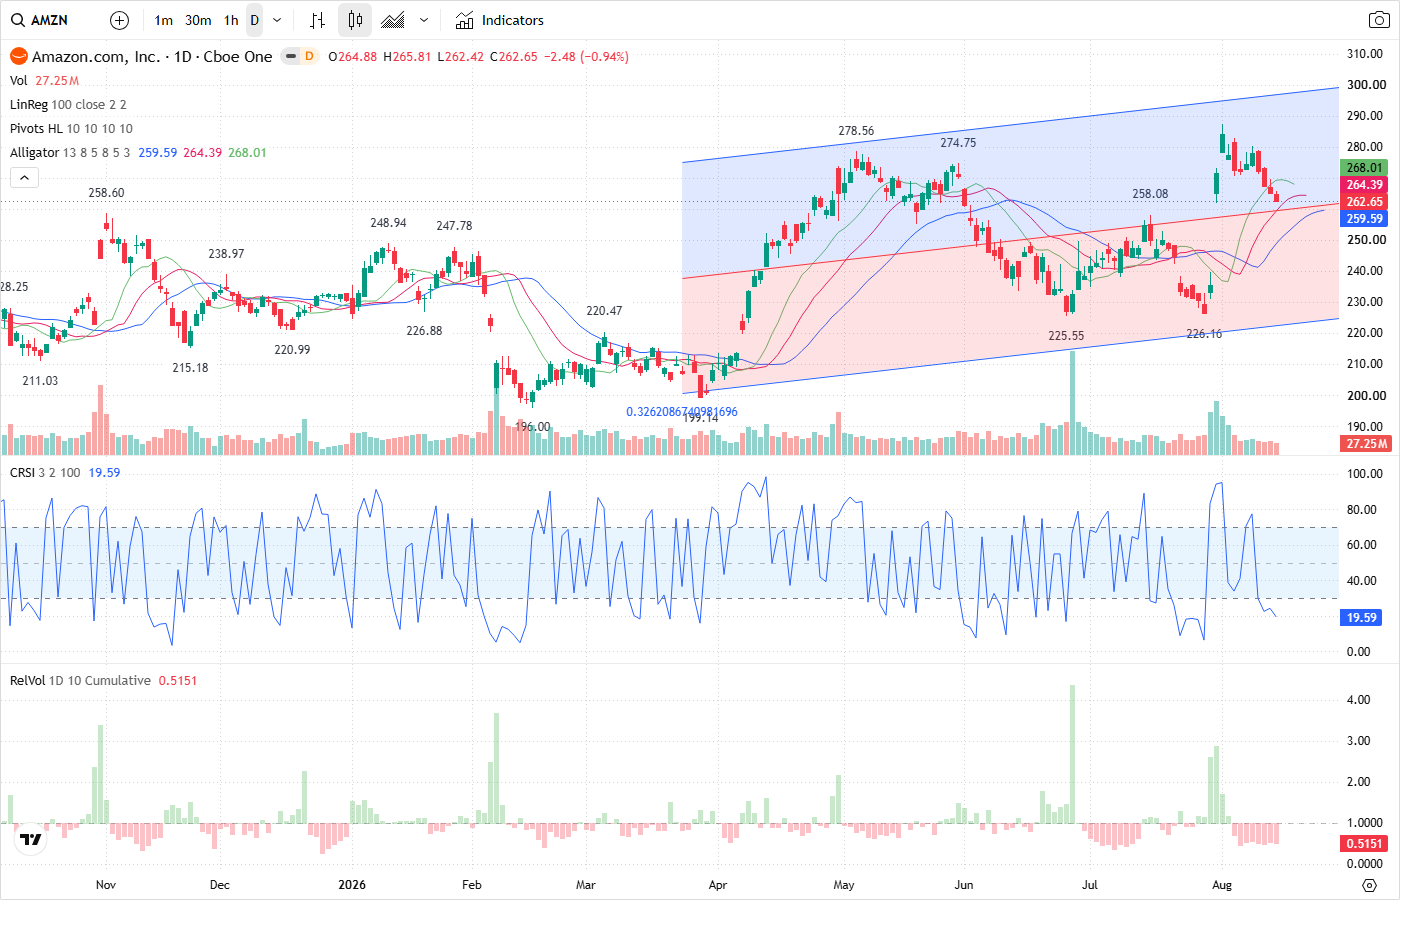Click the 27.25M volume axis label
This screenshot has height=950, width=1420.
[1366, 443]
